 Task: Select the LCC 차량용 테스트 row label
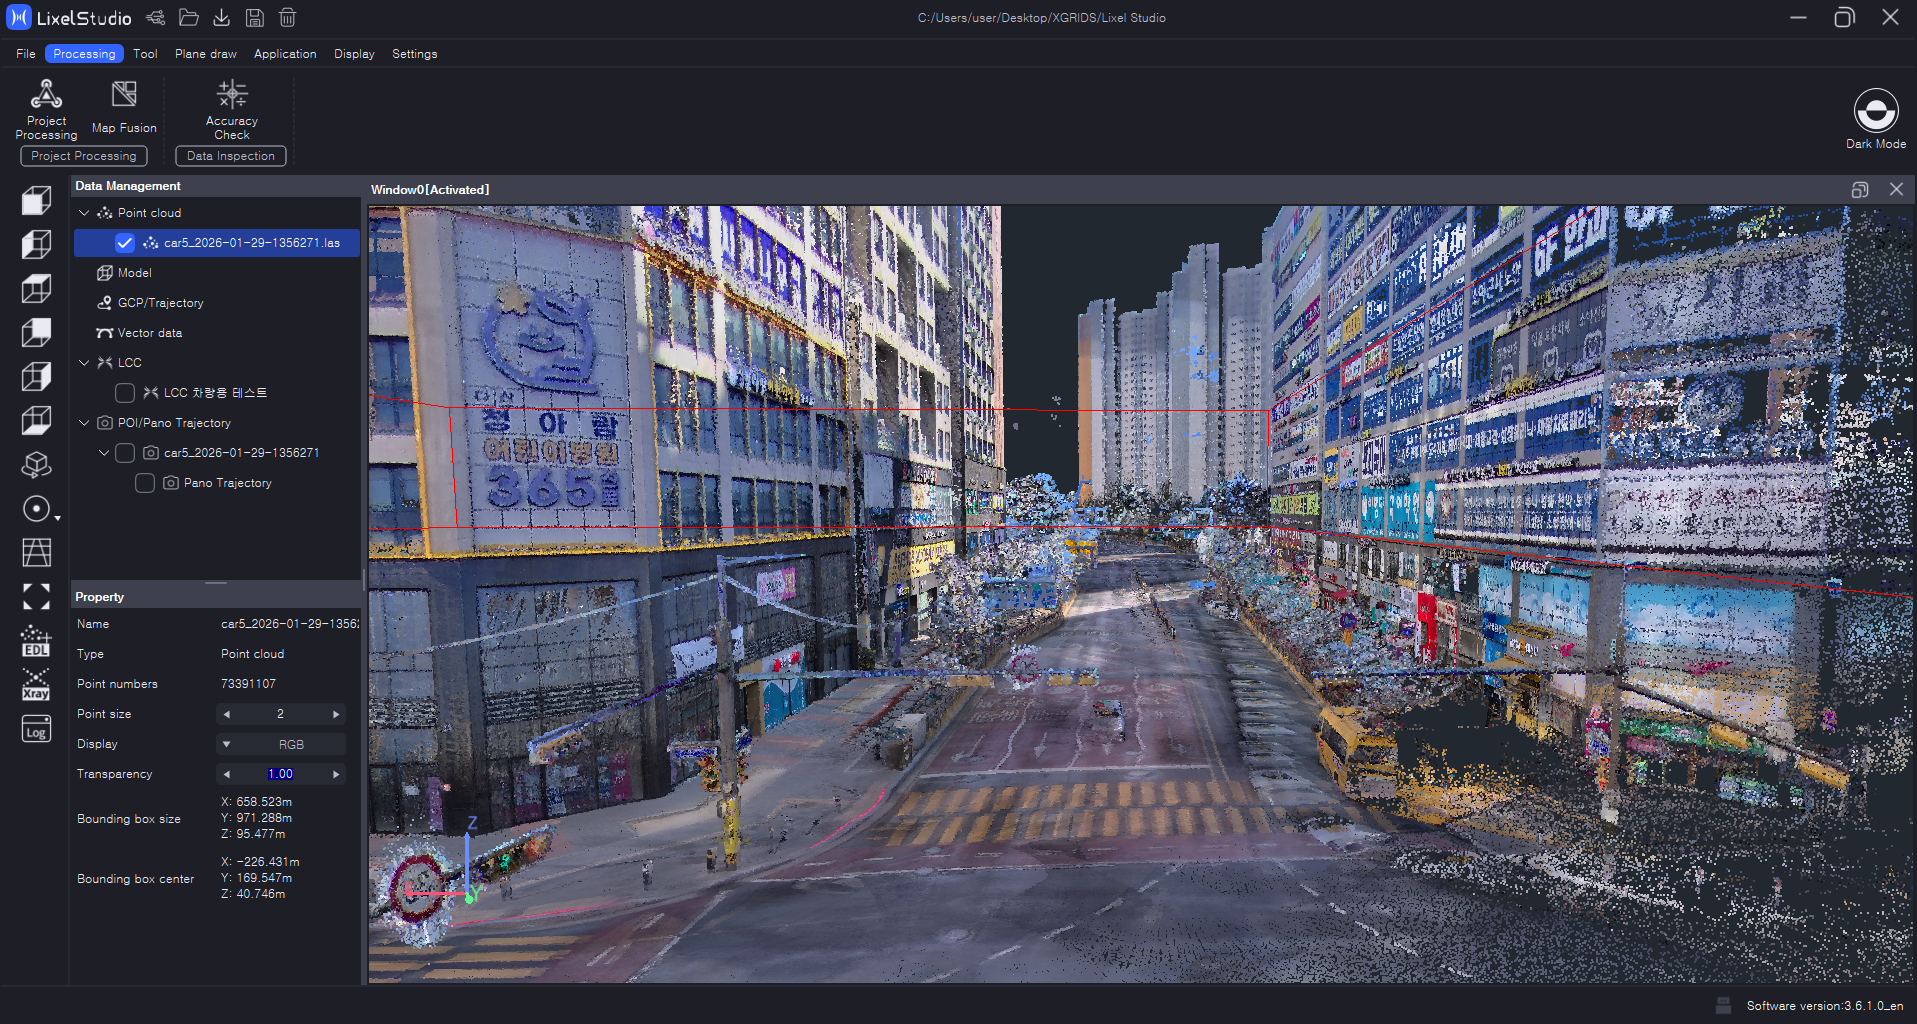pos(215,393)
